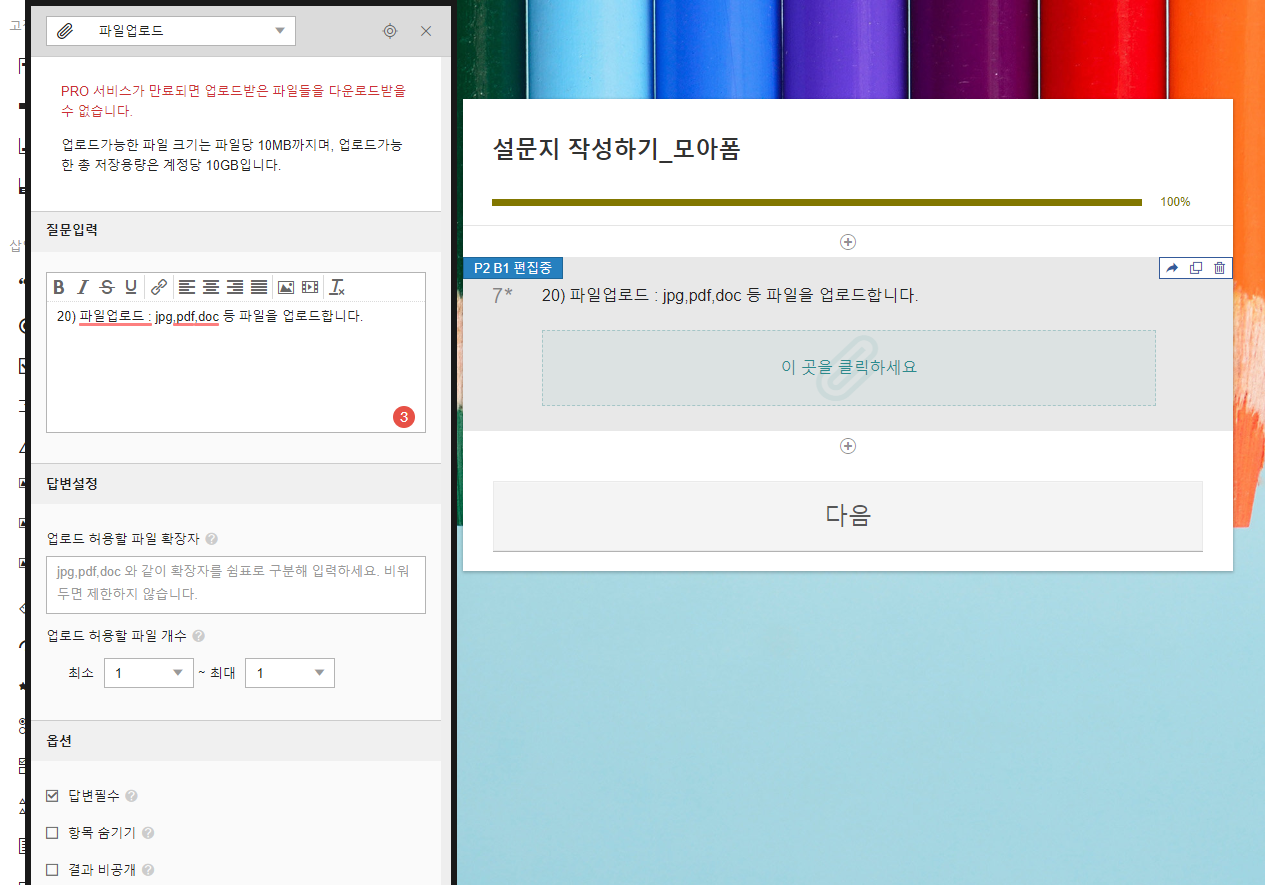The image size is (1265, 885).
Task: Align question text right
Action: tap(235, 287)
